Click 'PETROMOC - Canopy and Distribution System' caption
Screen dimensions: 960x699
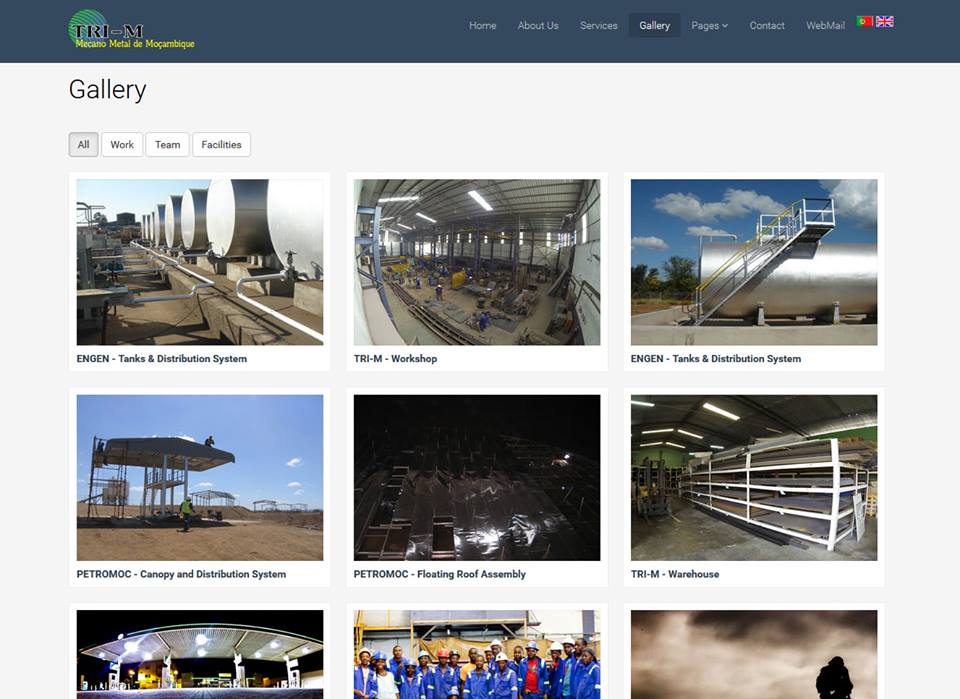pyautogui.click(x=181, y=574)
